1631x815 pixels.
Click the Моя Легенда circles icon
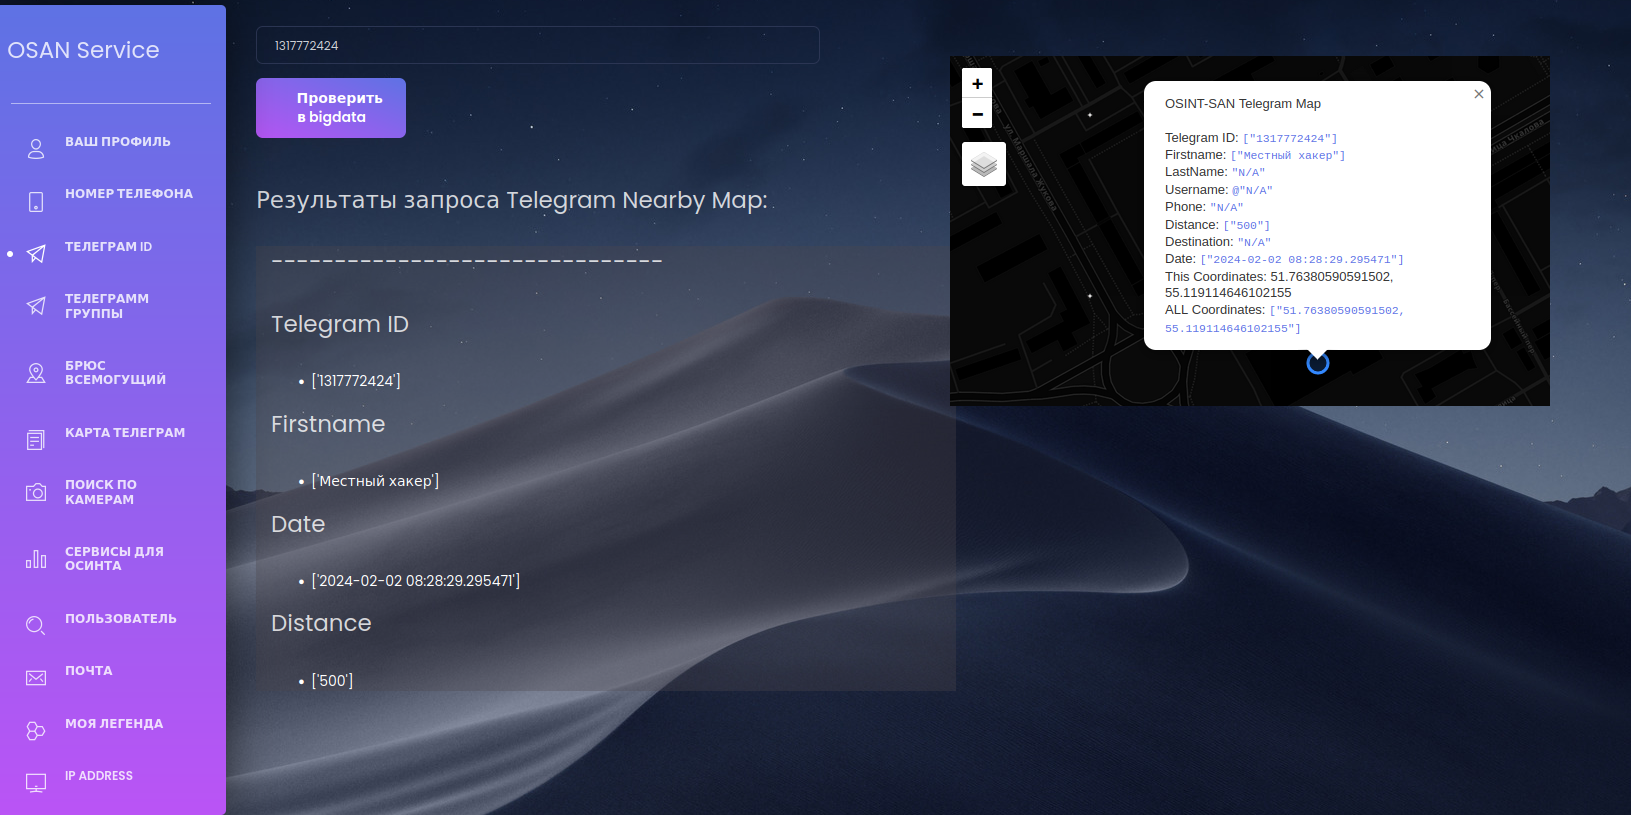pos(36,731)
